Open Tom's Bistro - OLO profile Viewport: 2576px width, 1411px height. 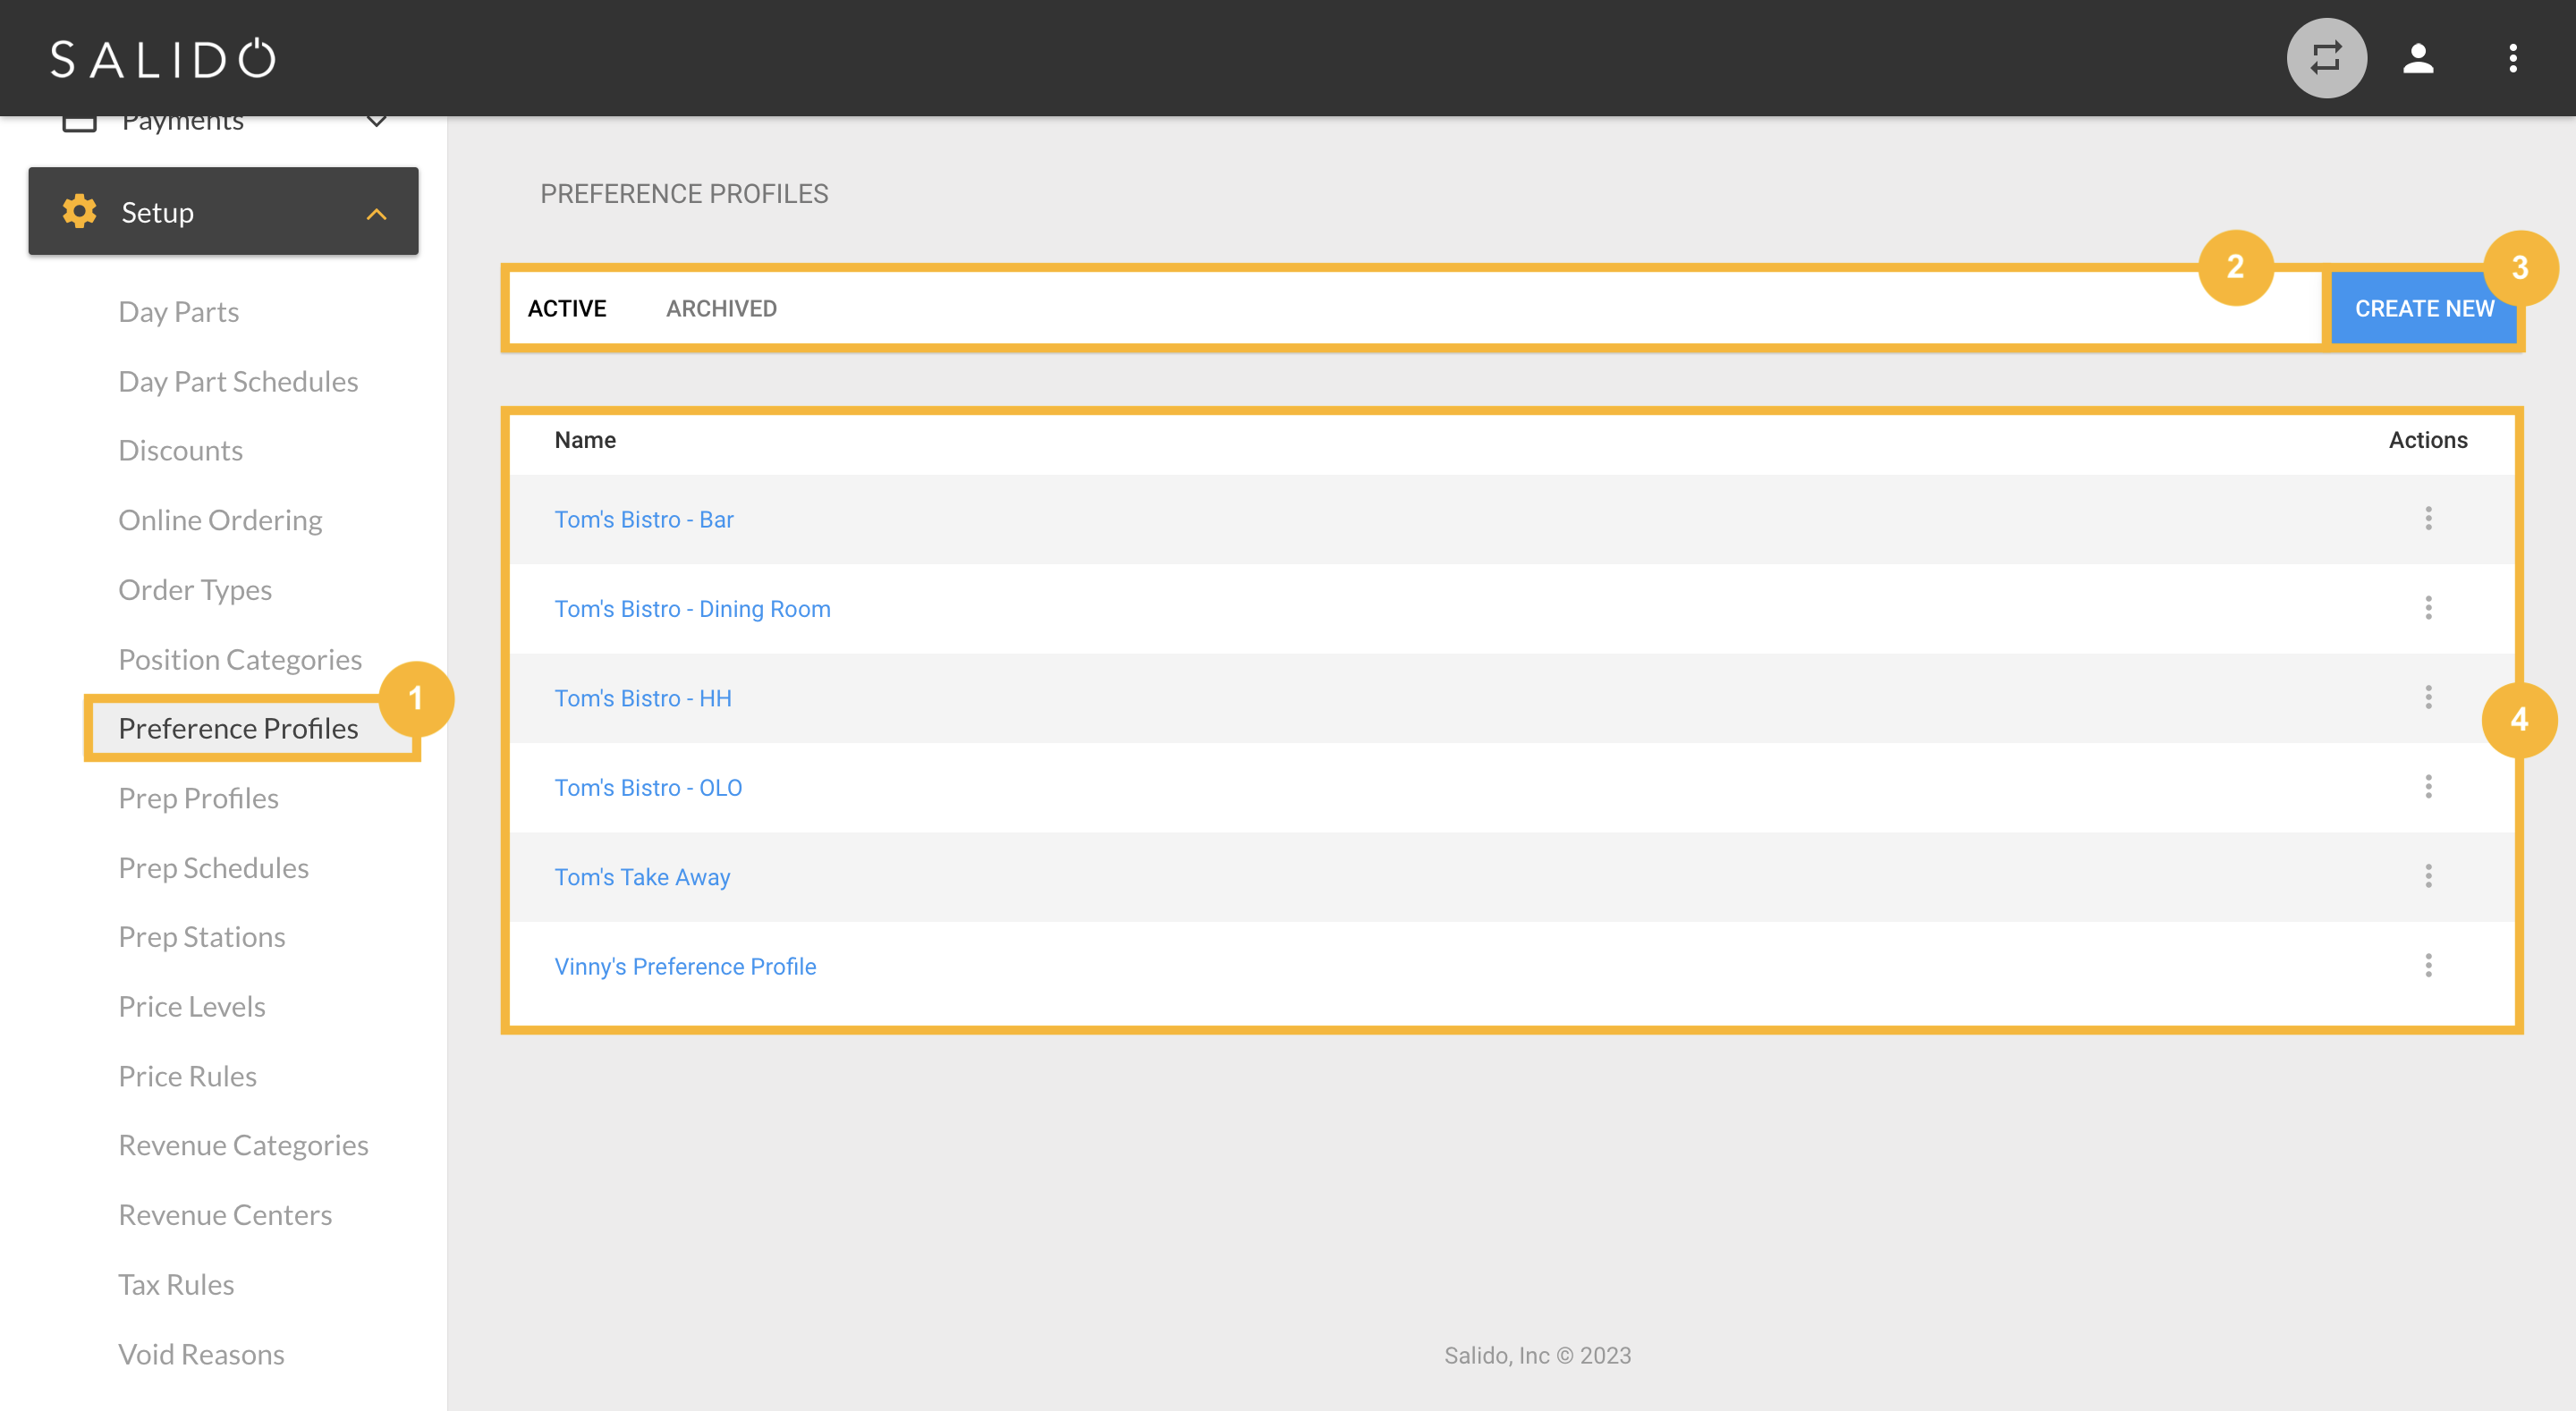(x=648, y=787)
